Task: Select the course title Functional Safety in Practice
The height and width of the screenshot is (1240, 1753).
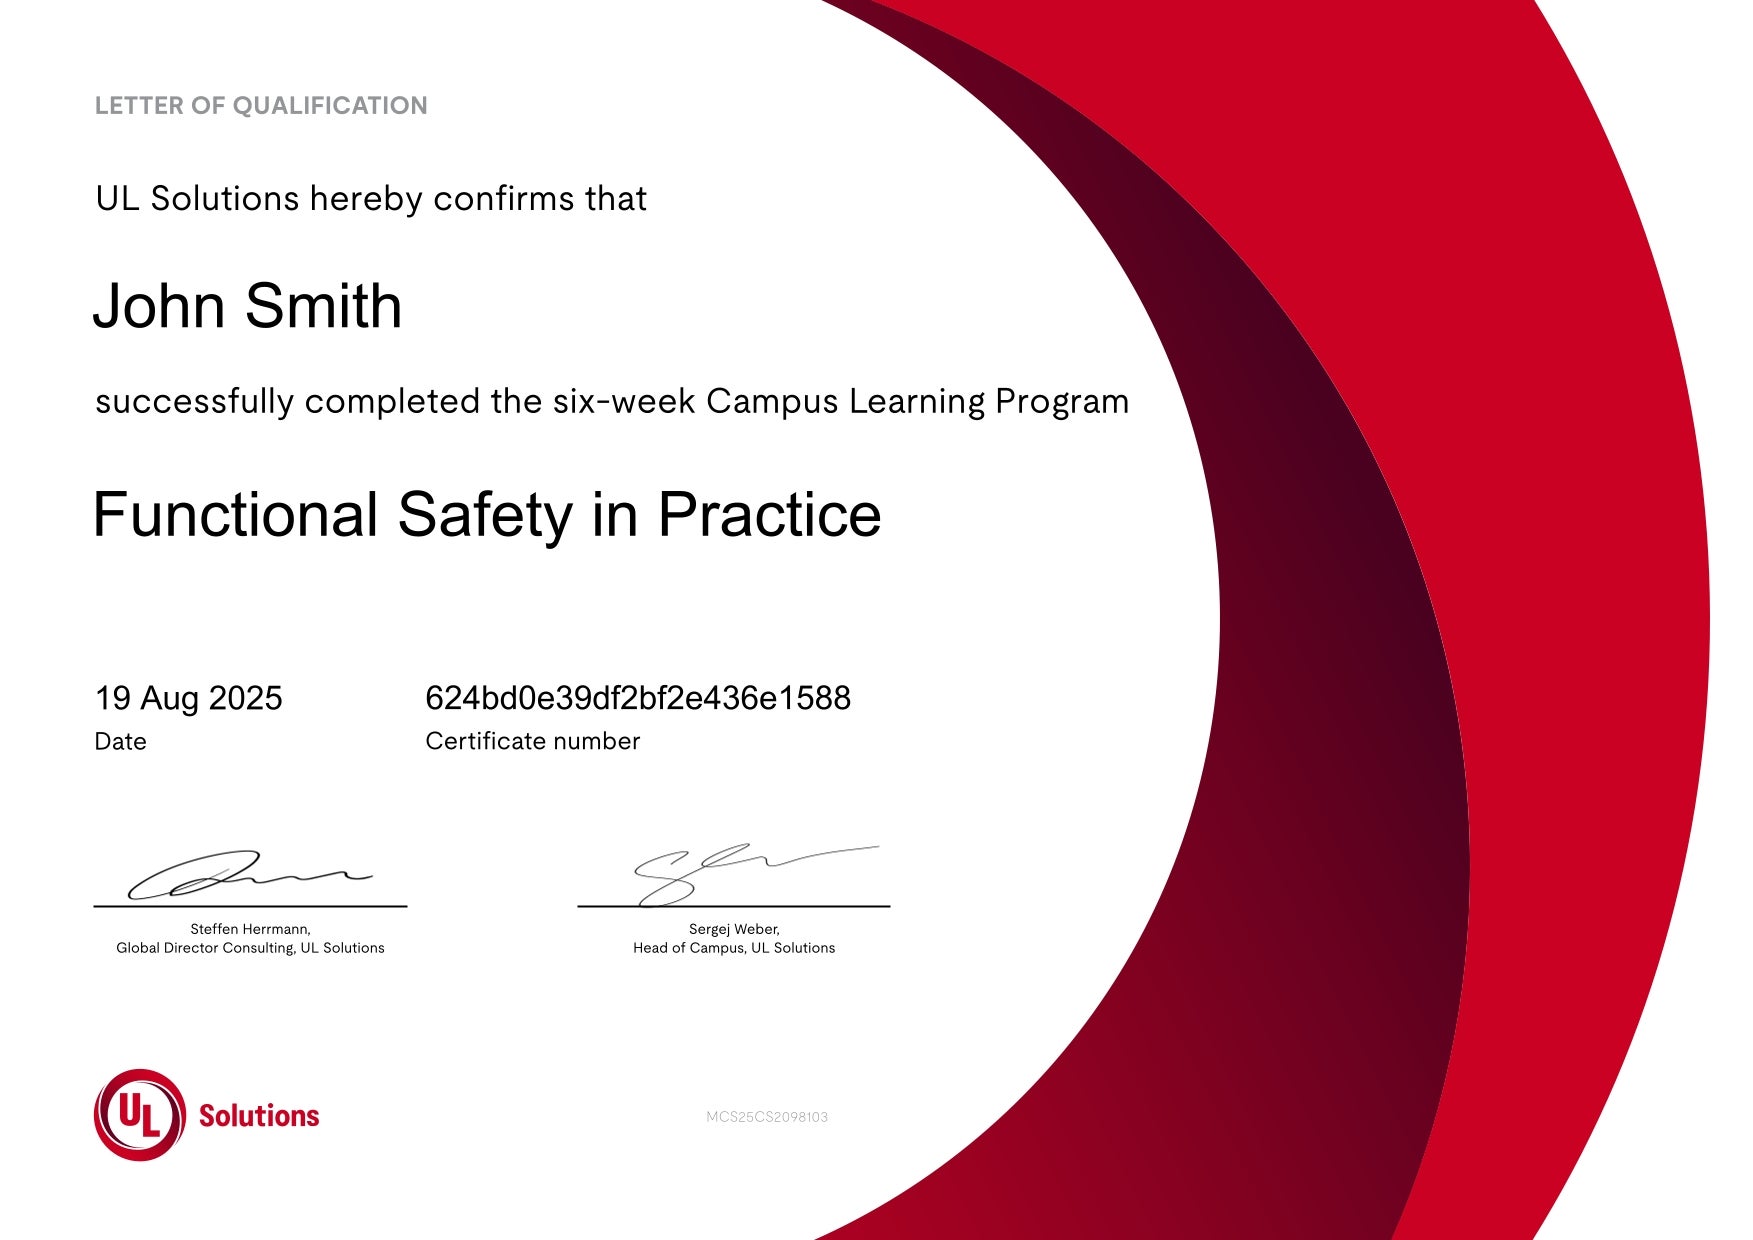Action: 487,516
